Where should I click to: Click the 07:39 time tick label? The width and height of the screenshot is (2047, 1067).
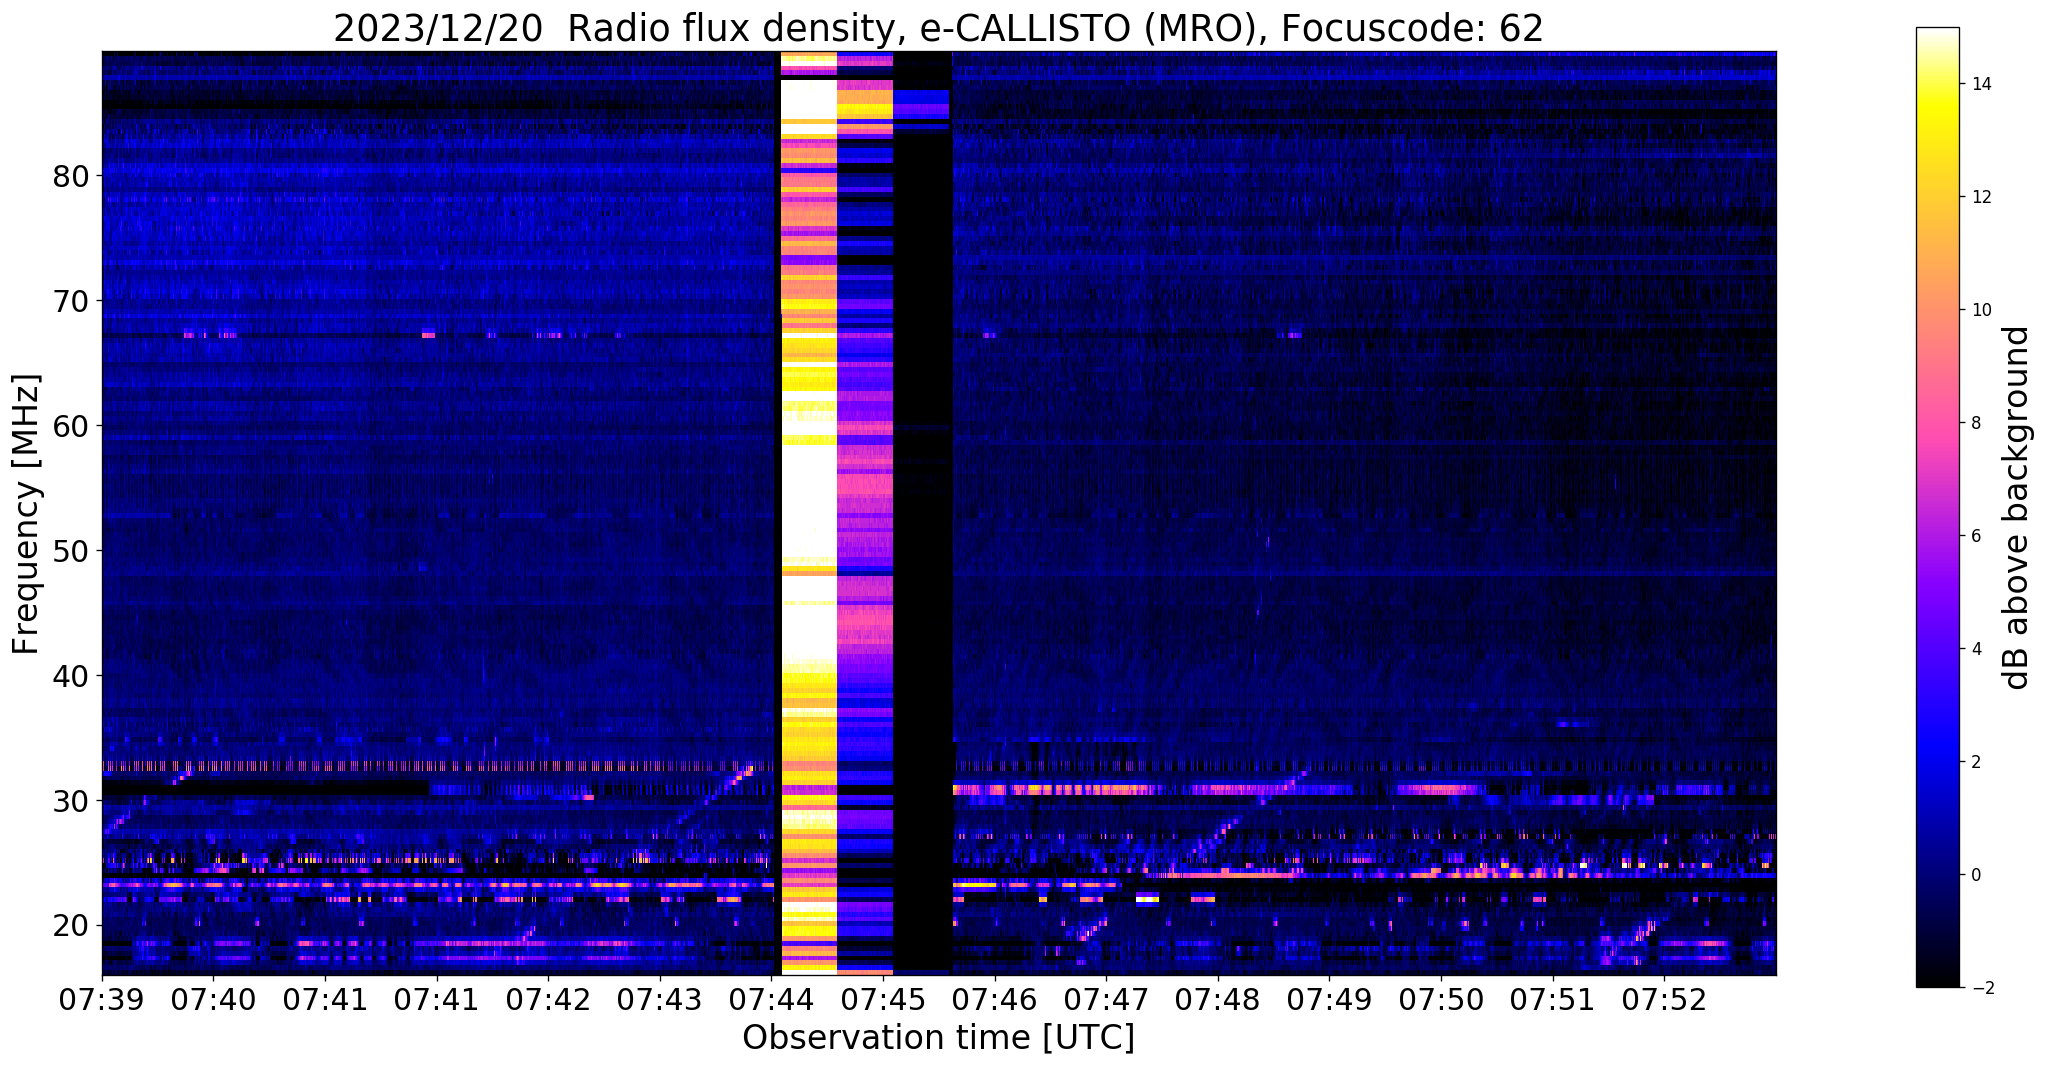coord(102,999)
